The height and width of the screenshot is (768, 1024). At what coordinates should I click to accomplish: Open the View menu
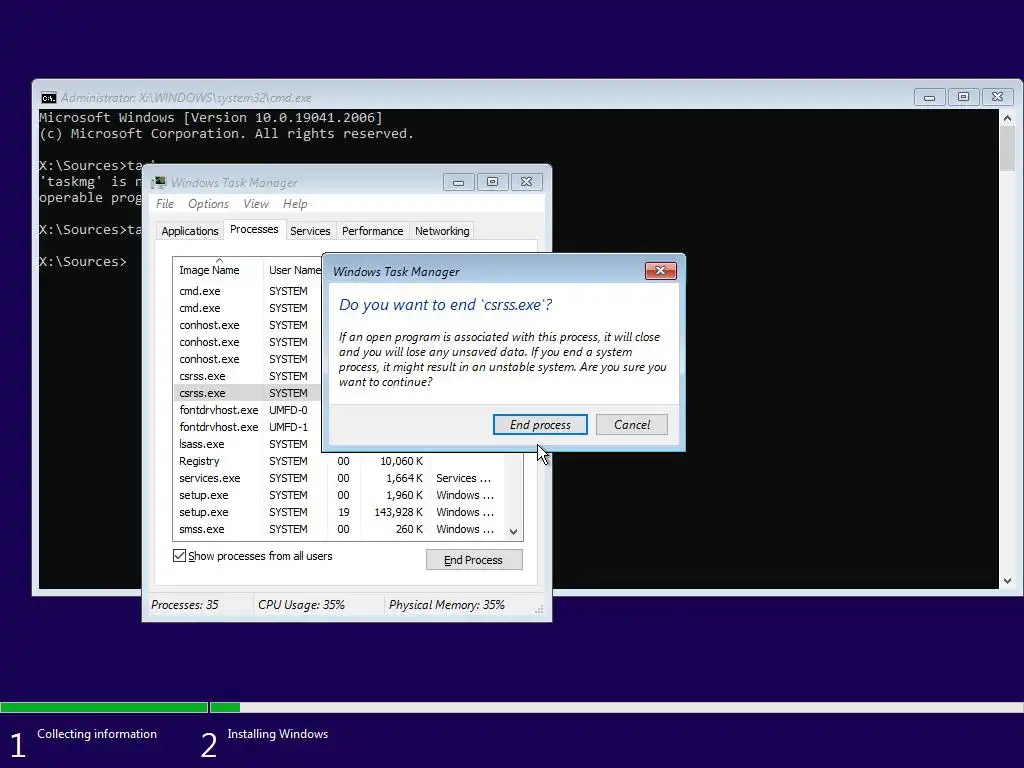(256, 204)
